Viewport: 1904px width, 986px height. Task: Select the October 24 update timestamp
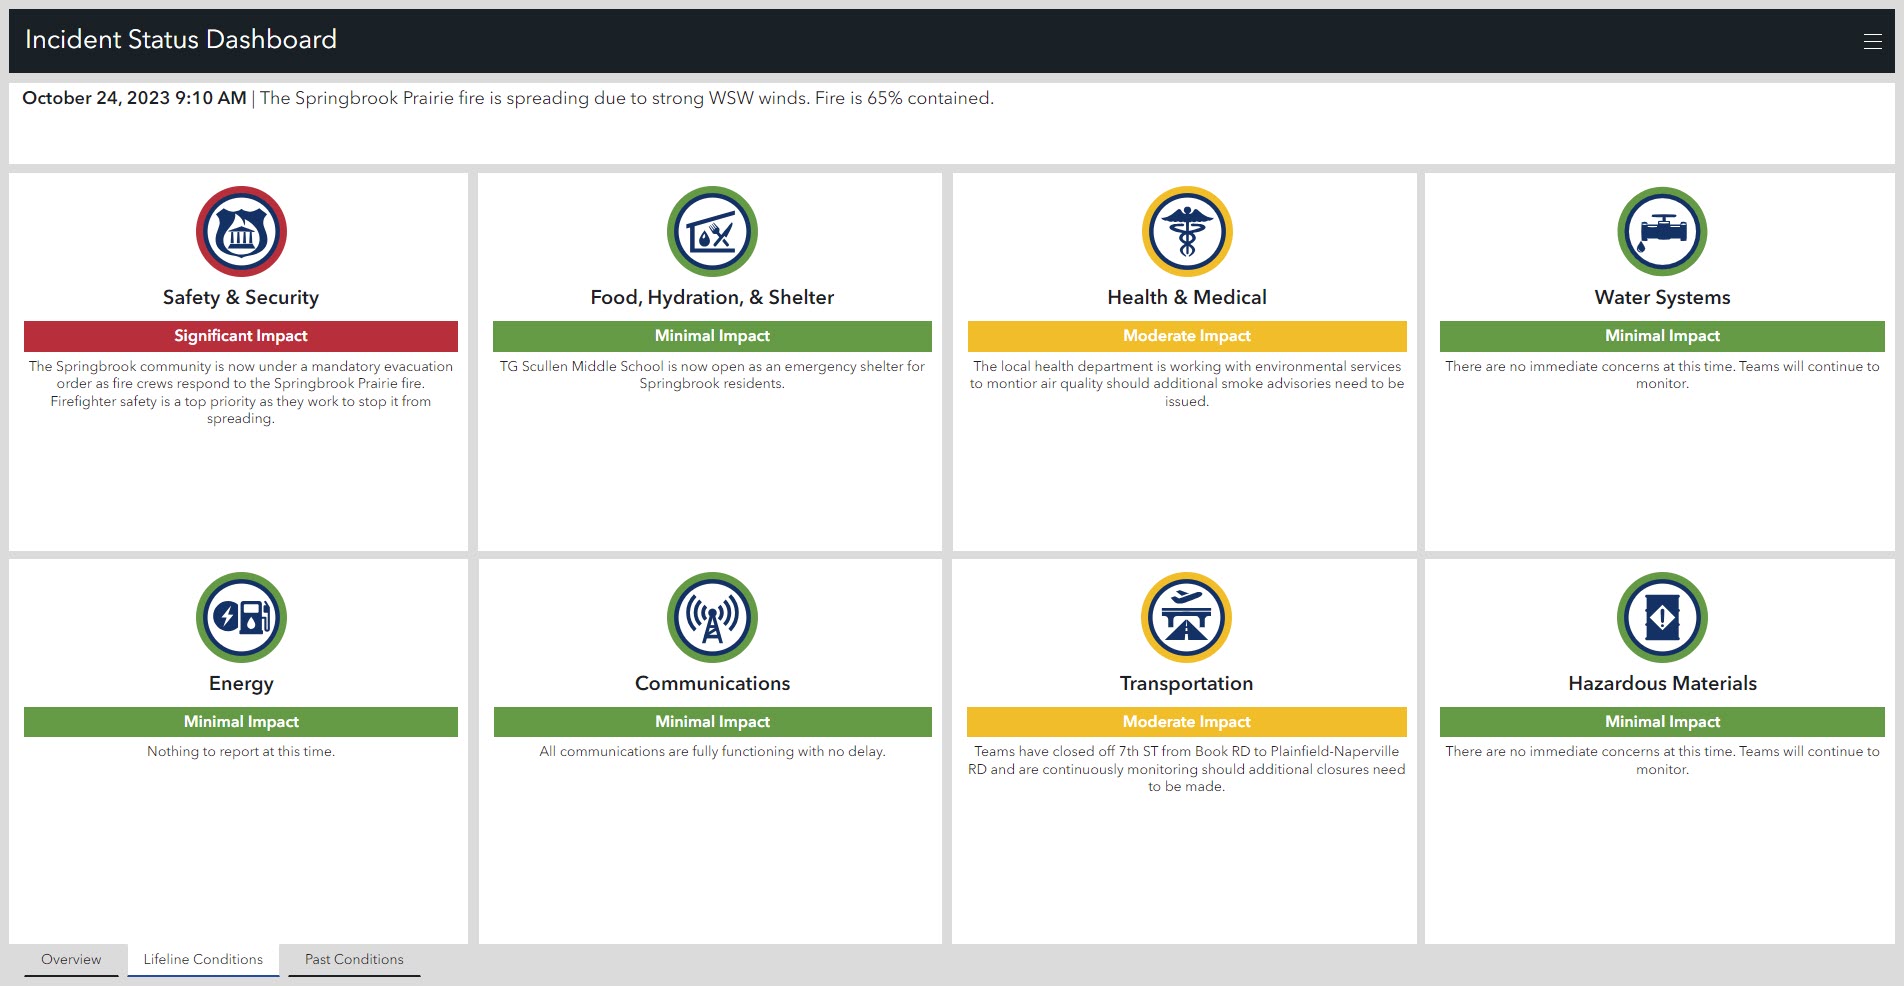pos(133,98)
